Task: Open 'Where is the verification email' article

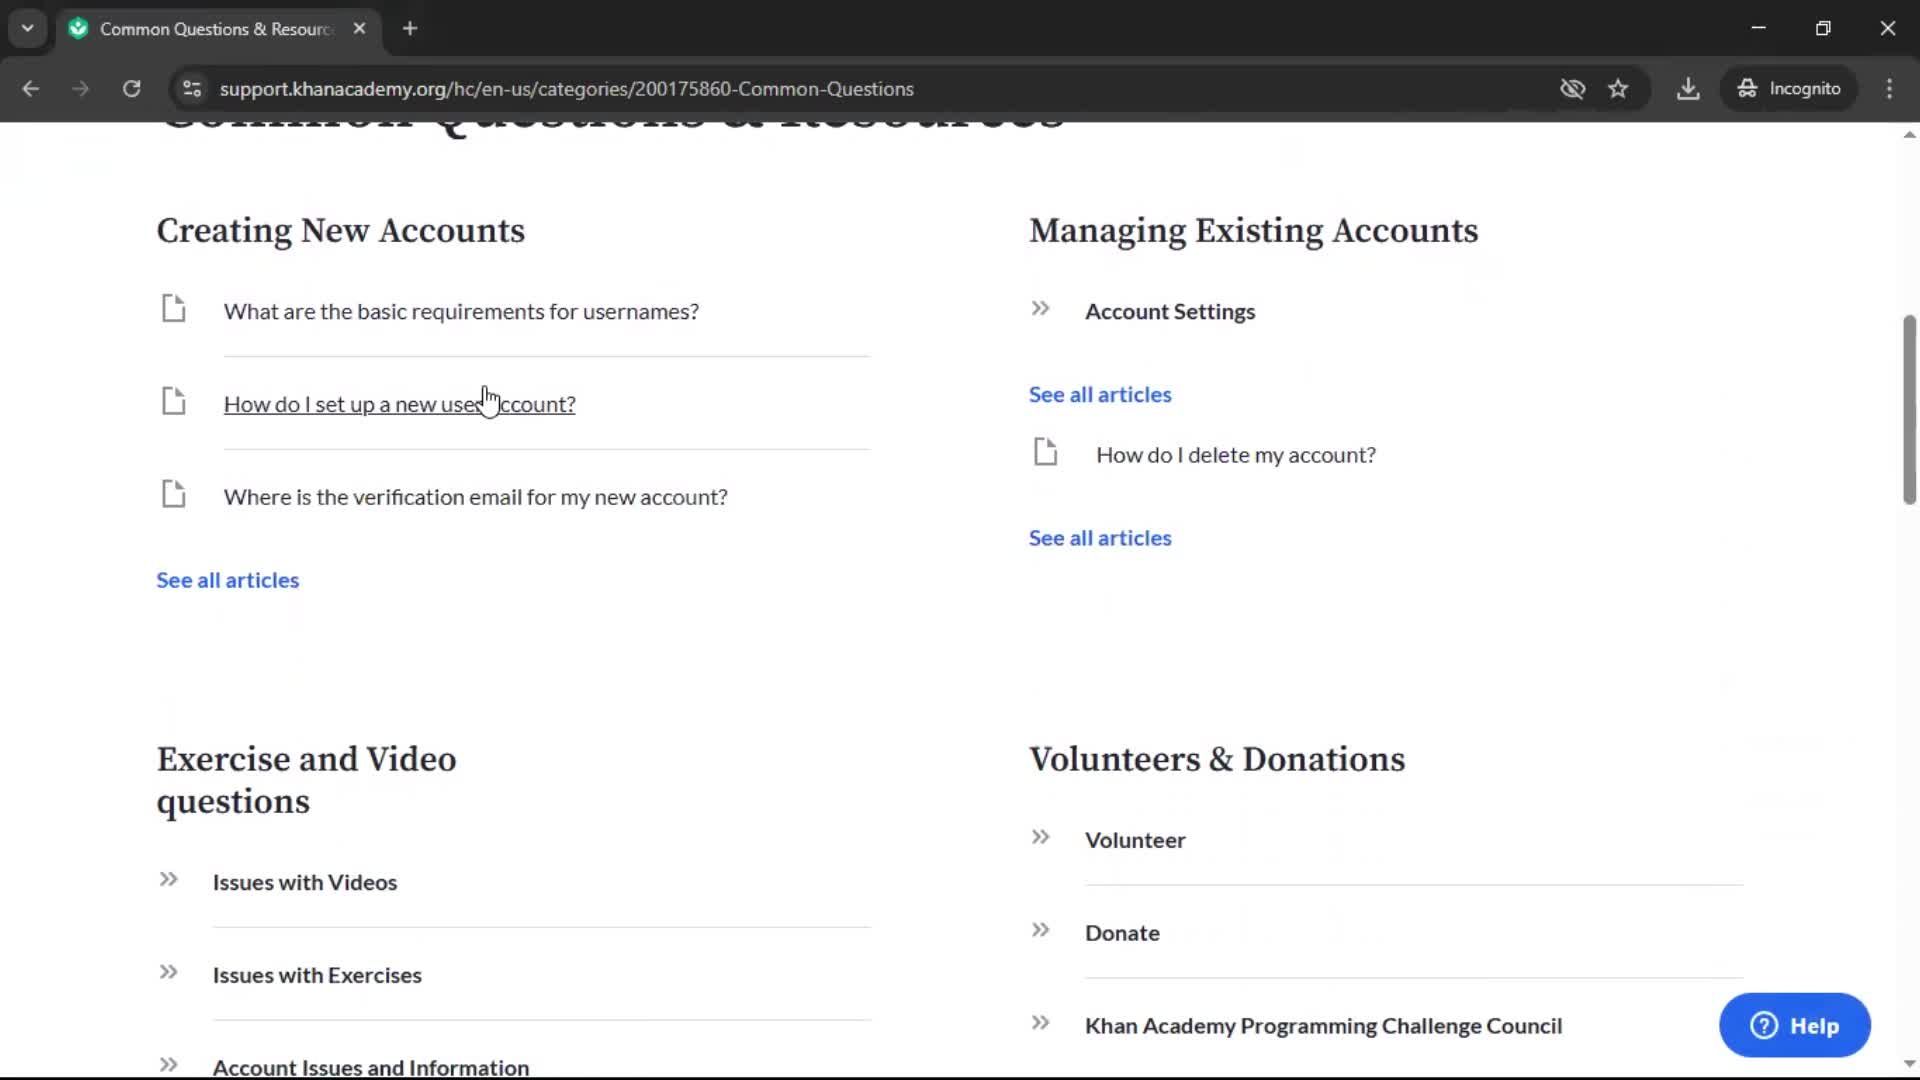Action: [476, 497]
